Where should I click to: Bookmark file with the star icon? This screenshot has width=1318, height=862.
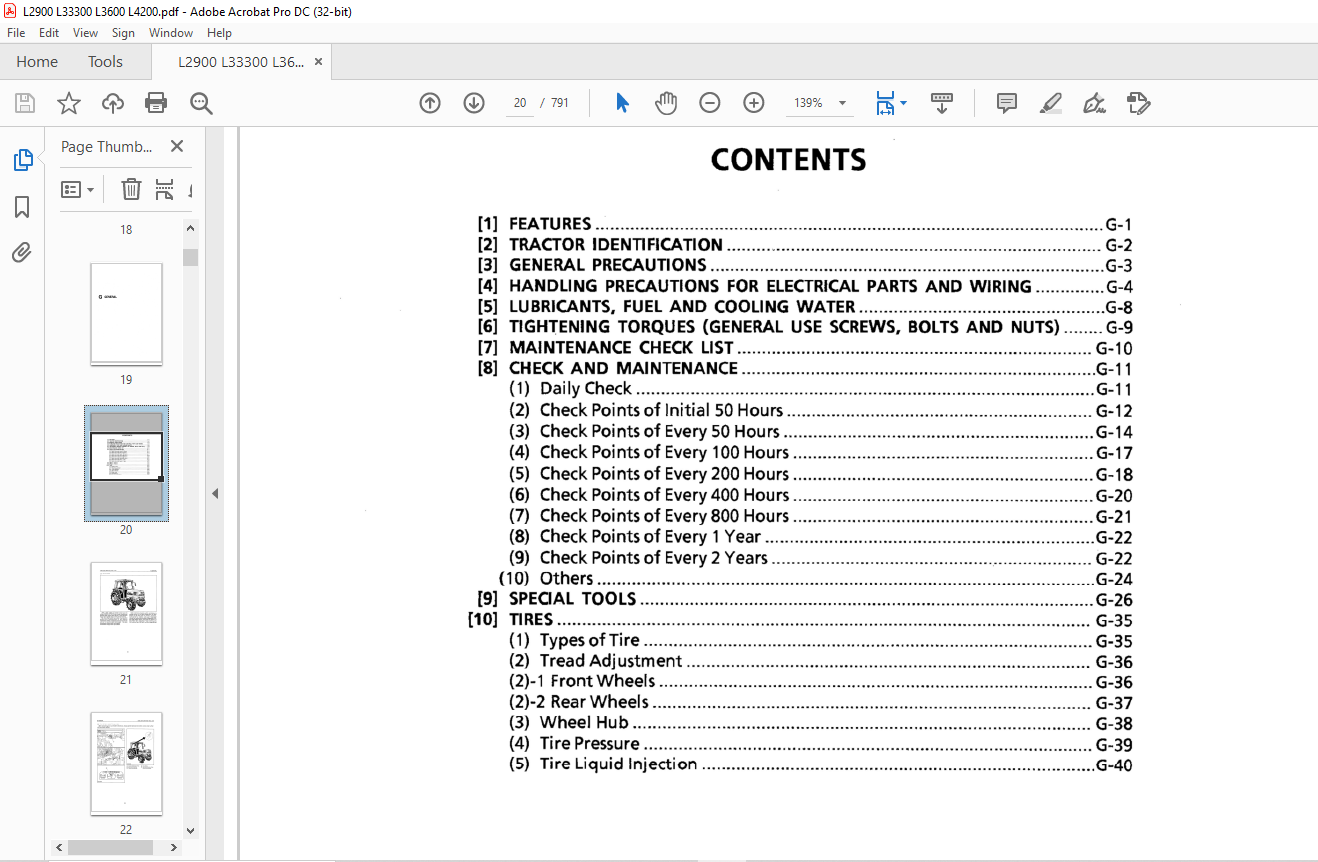pyautogui.click(x=68, y=103)
